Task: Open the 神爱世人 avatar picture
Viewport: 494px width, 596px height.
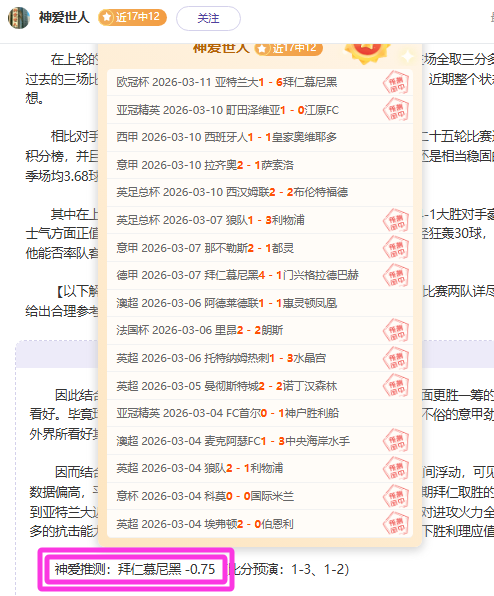Action: click(x=19, y=18)
